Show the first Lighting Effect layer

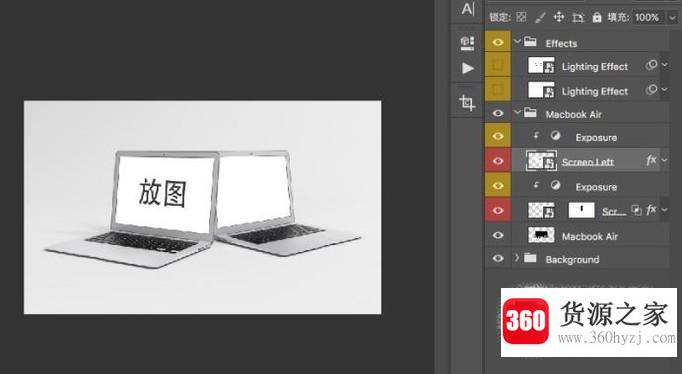[498, 66]
